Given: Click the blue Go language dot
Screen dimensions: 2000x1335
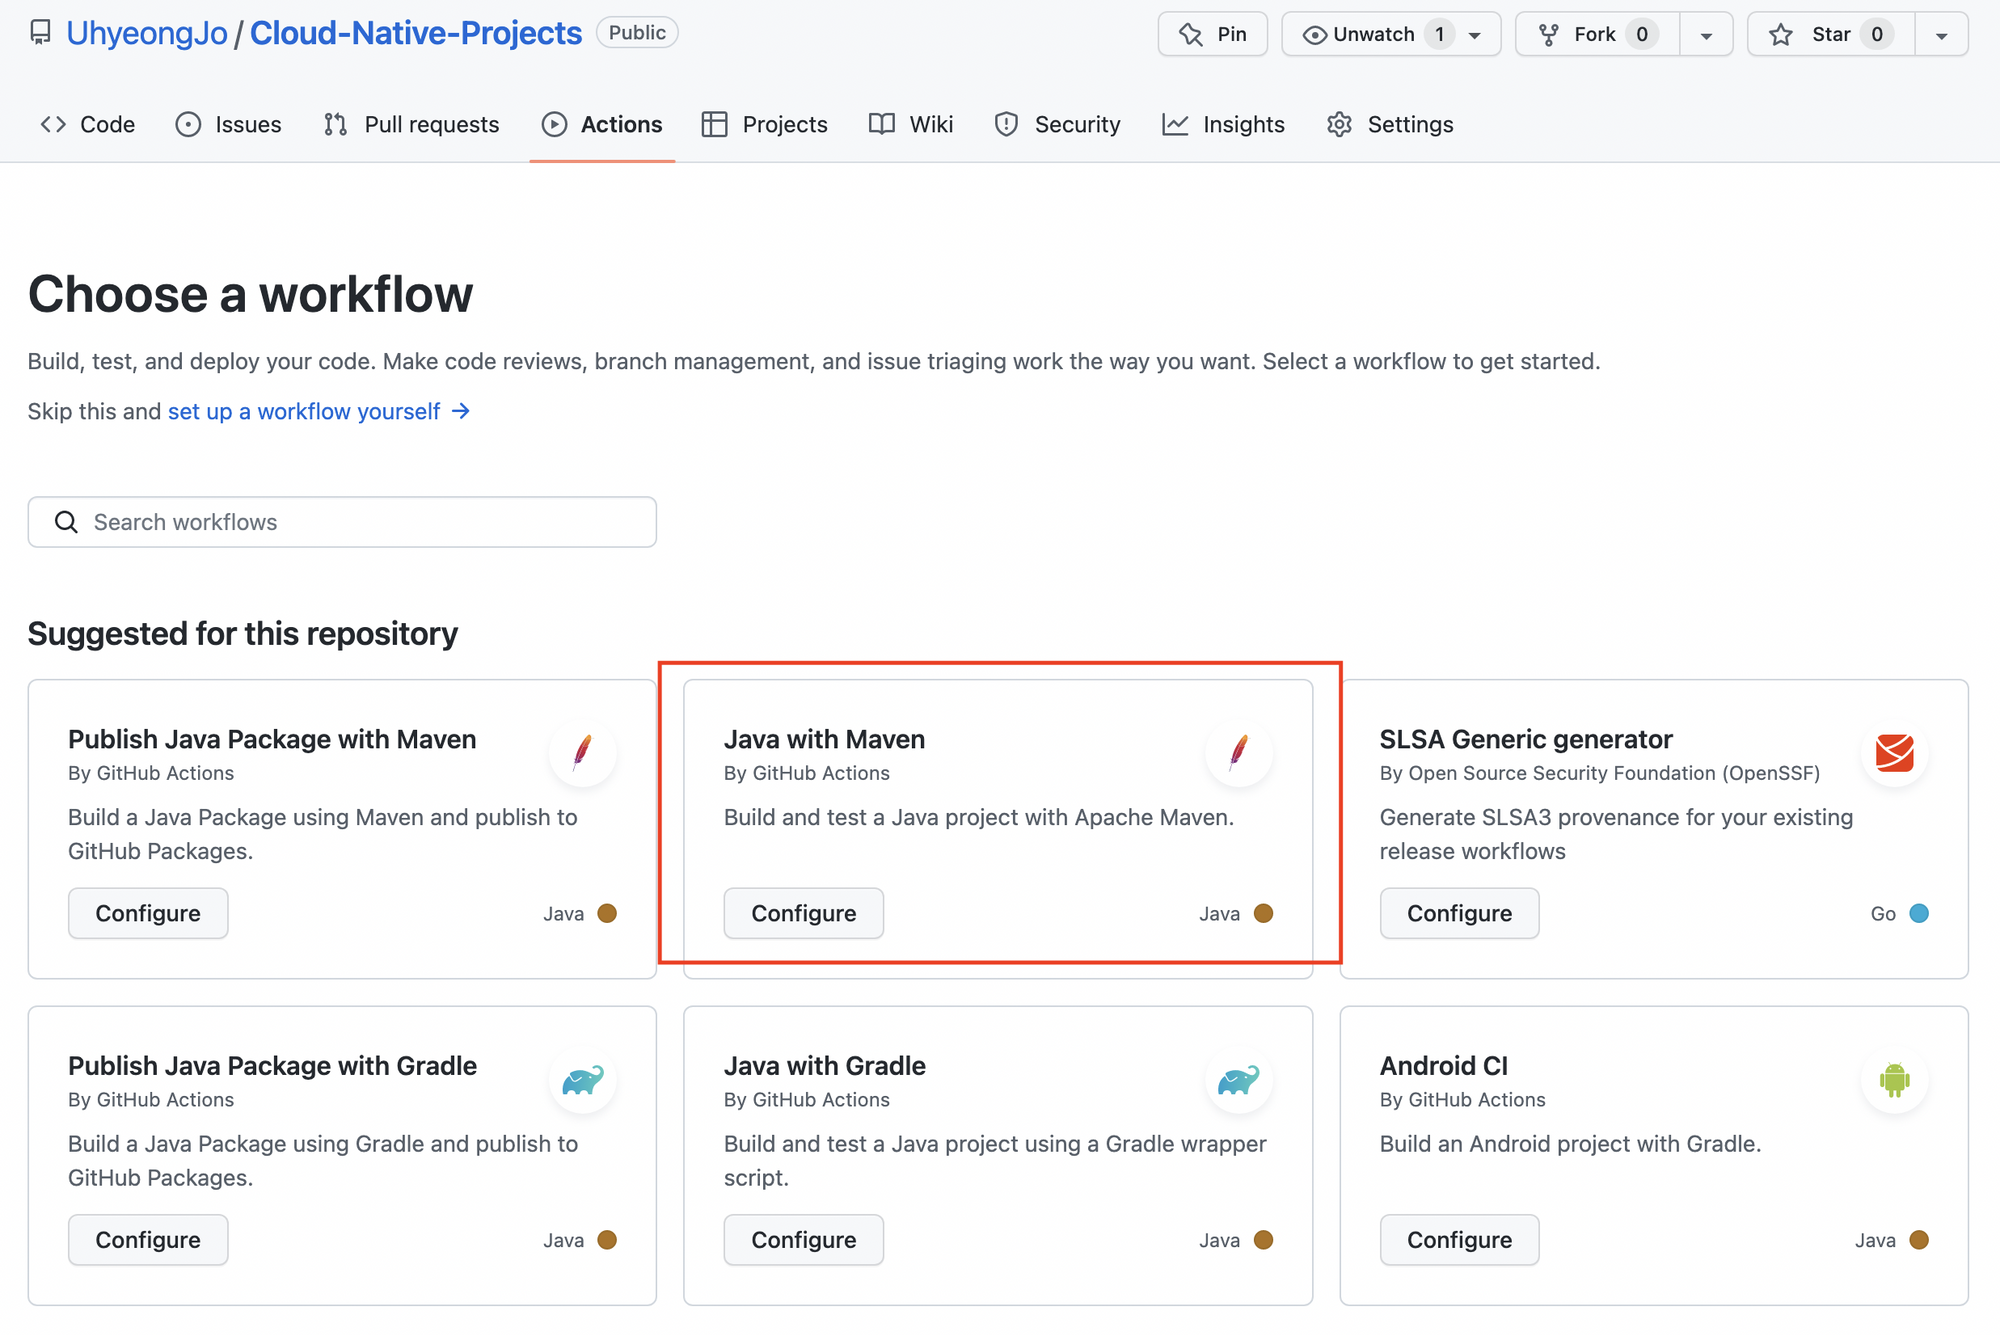Looking at the screenshot, I should point(1919,913).
